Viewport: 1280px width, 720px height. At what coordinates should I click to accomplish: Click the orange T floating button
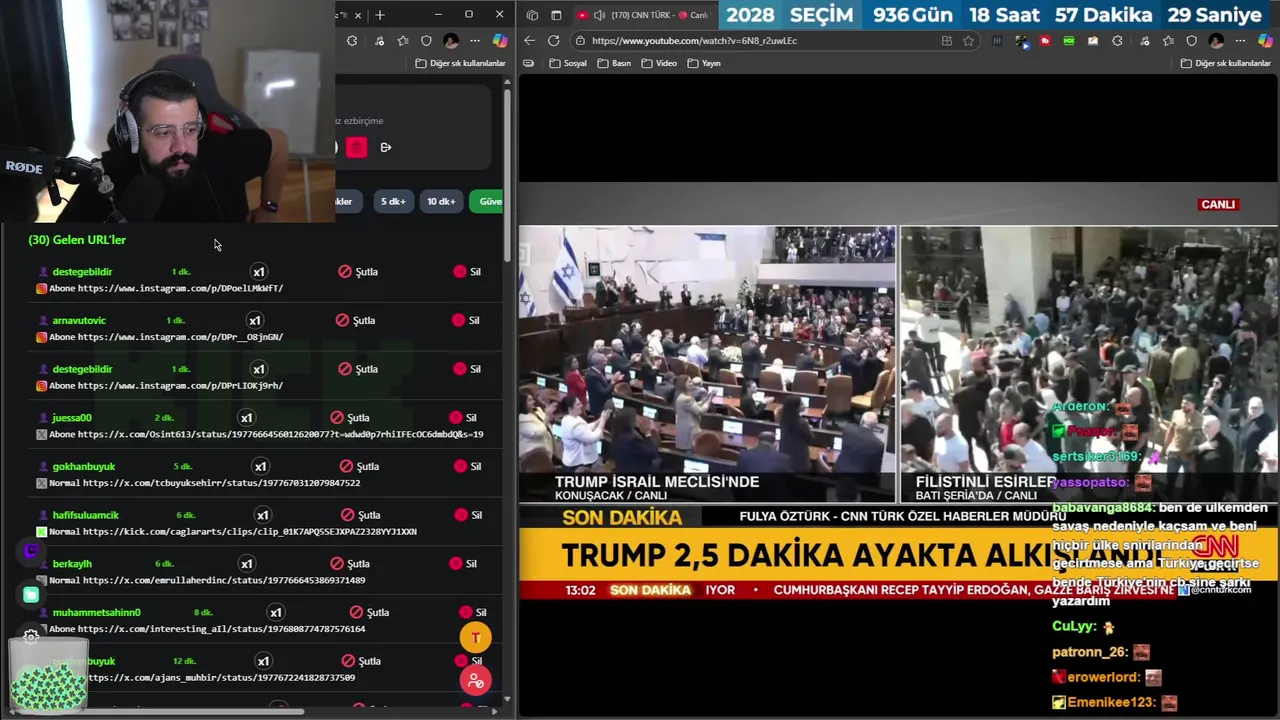[476, 637]
